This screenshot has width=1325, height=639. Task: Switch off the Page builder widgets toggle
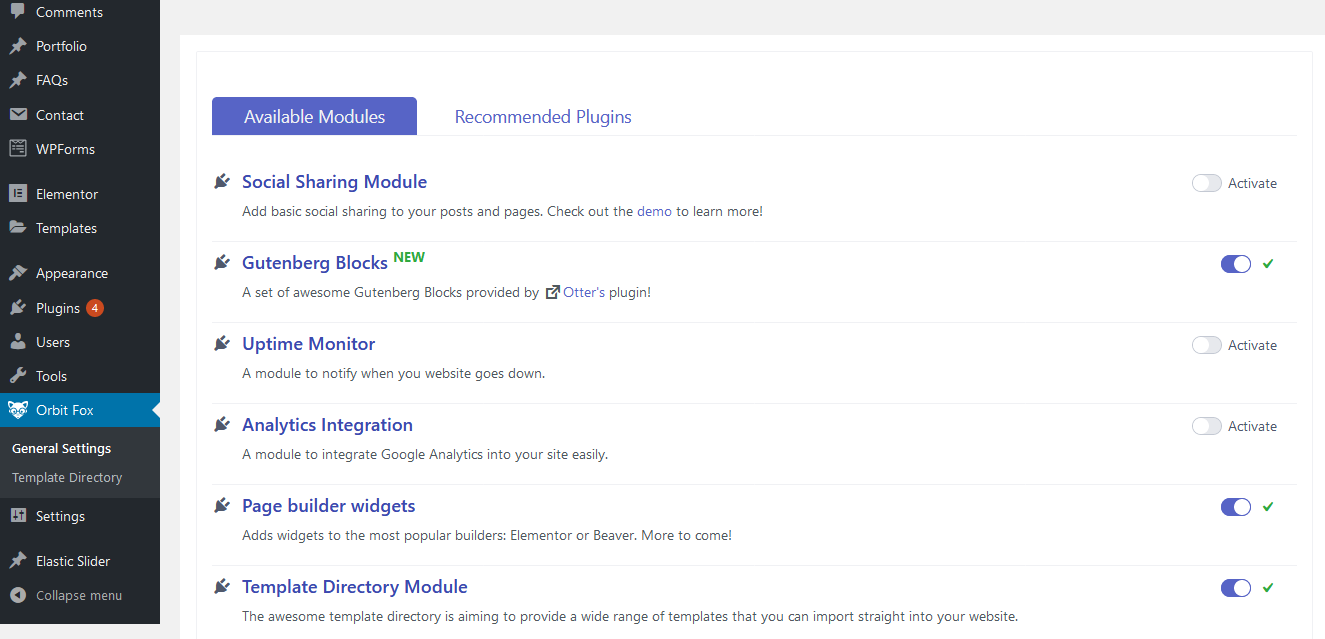point(1236,507)
